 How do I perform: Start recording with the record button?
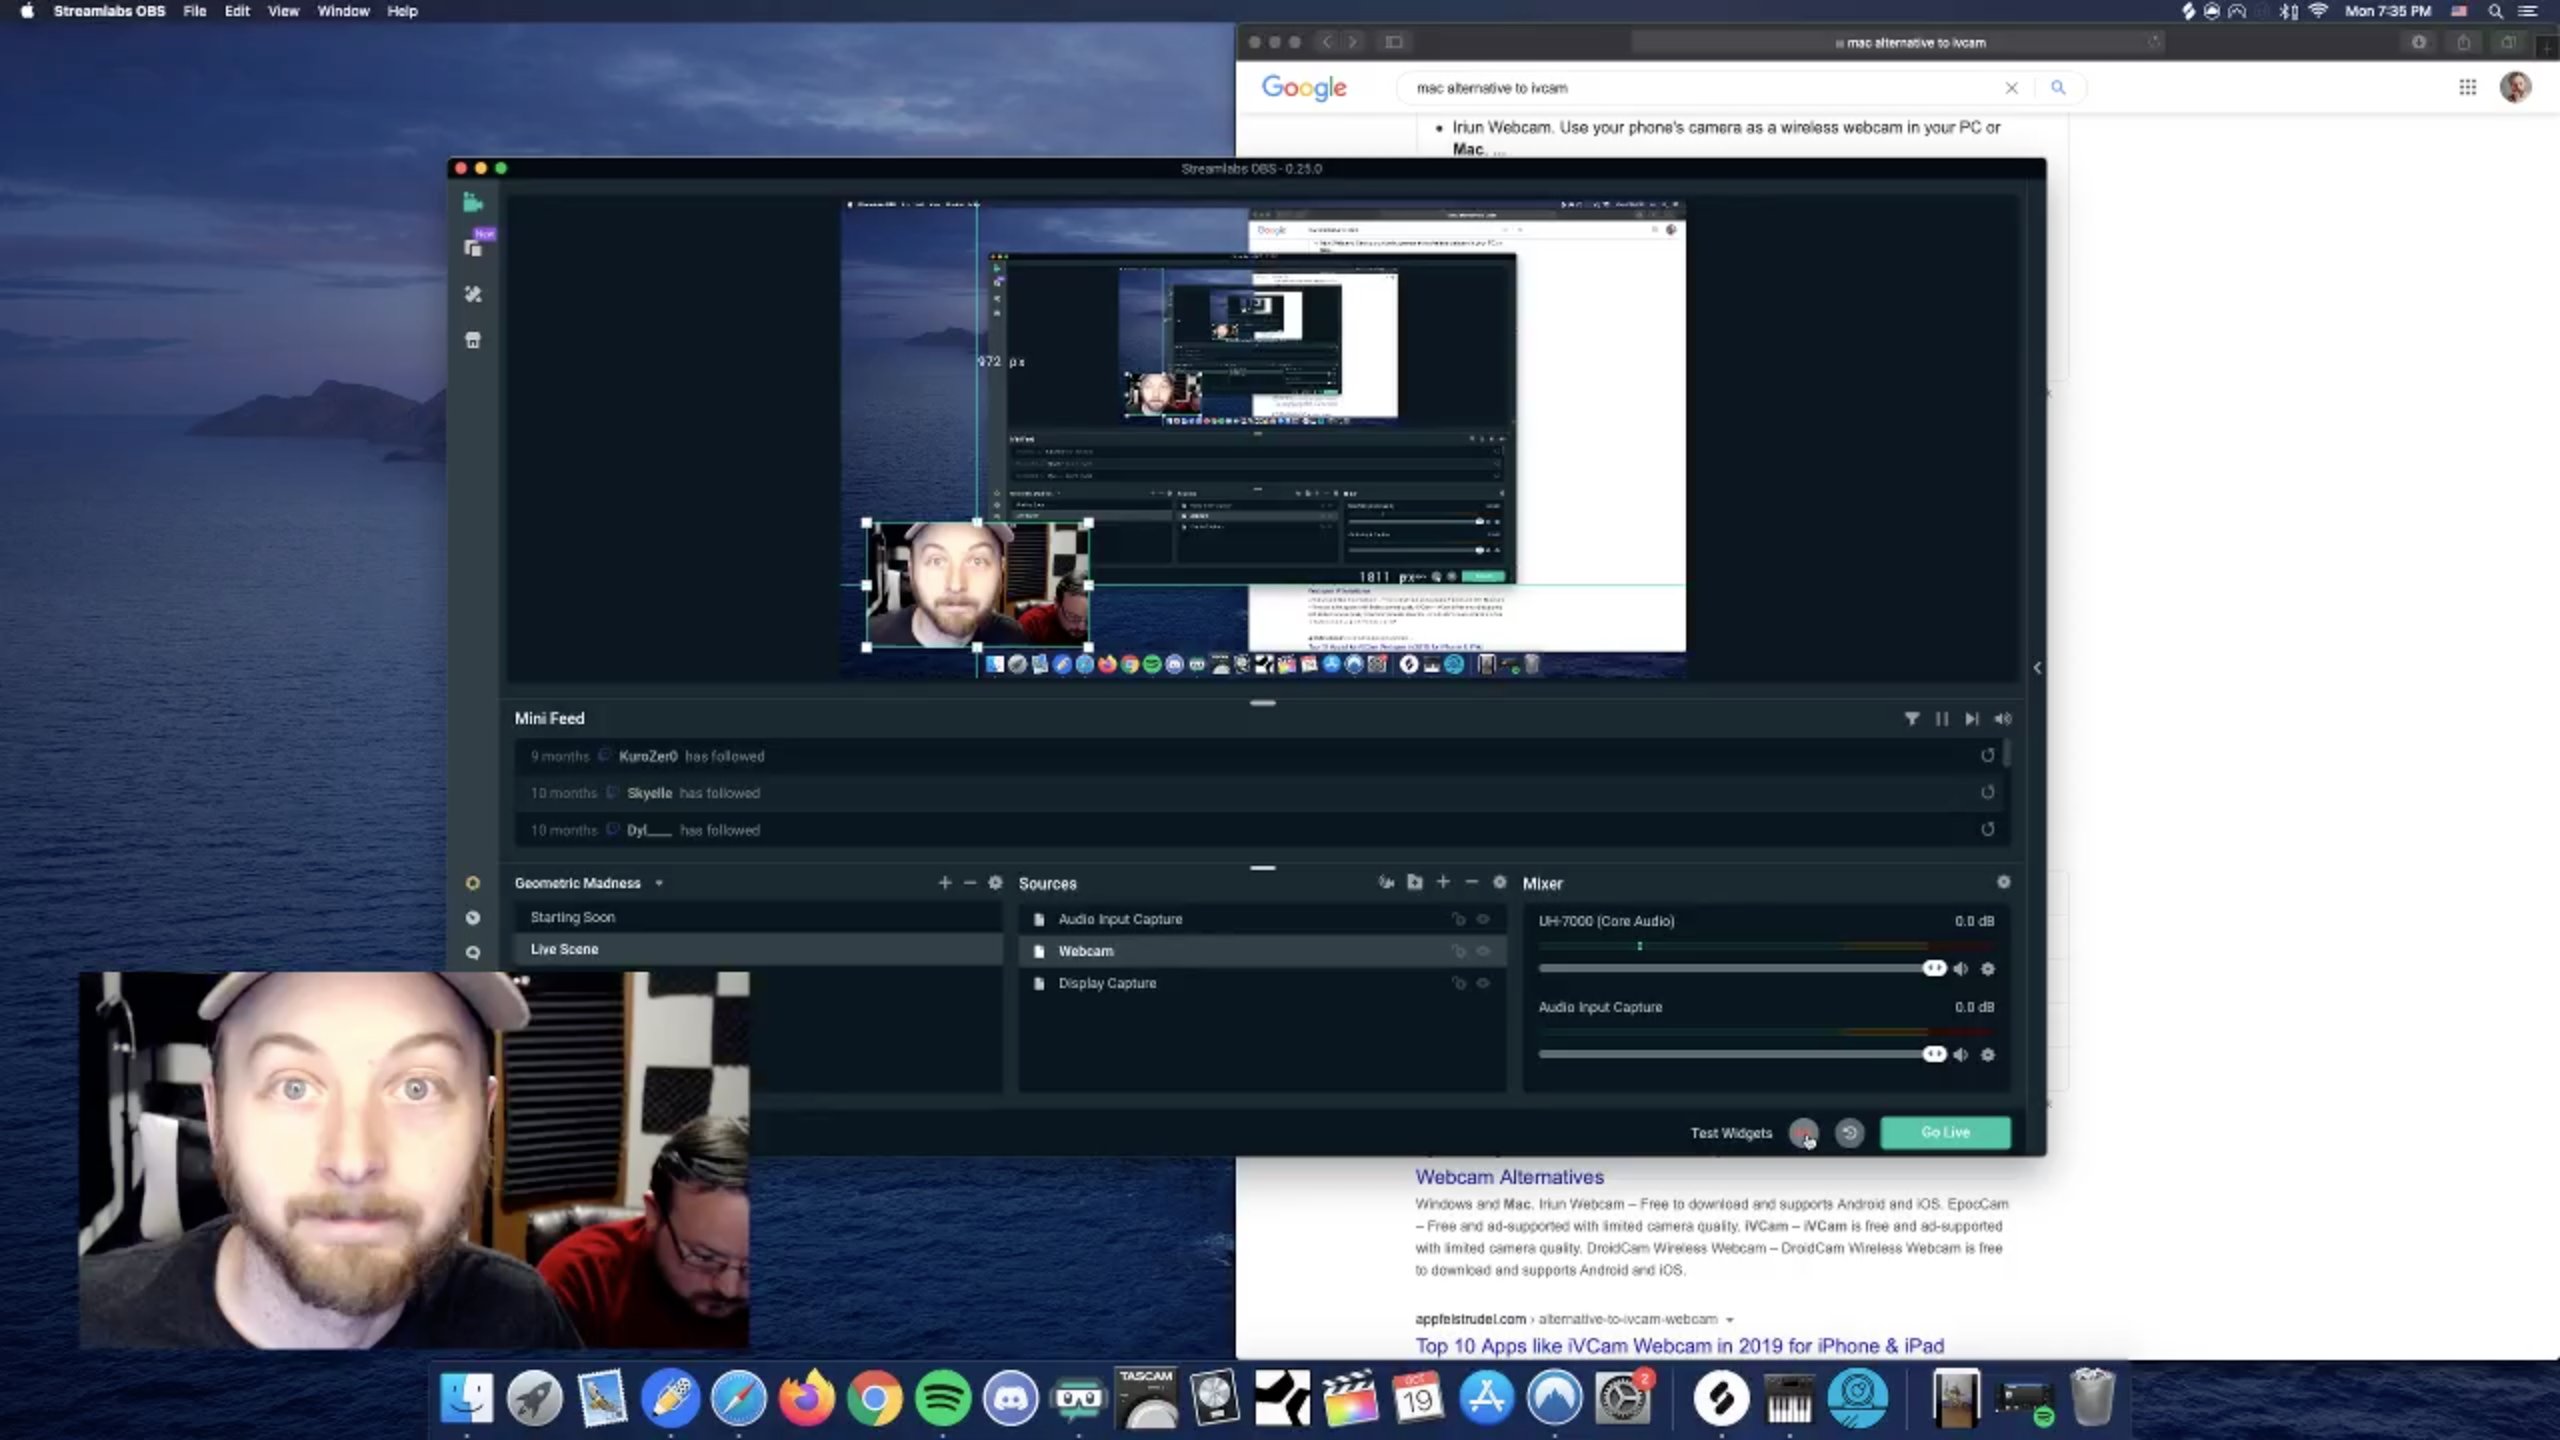pos(1803,1133)
